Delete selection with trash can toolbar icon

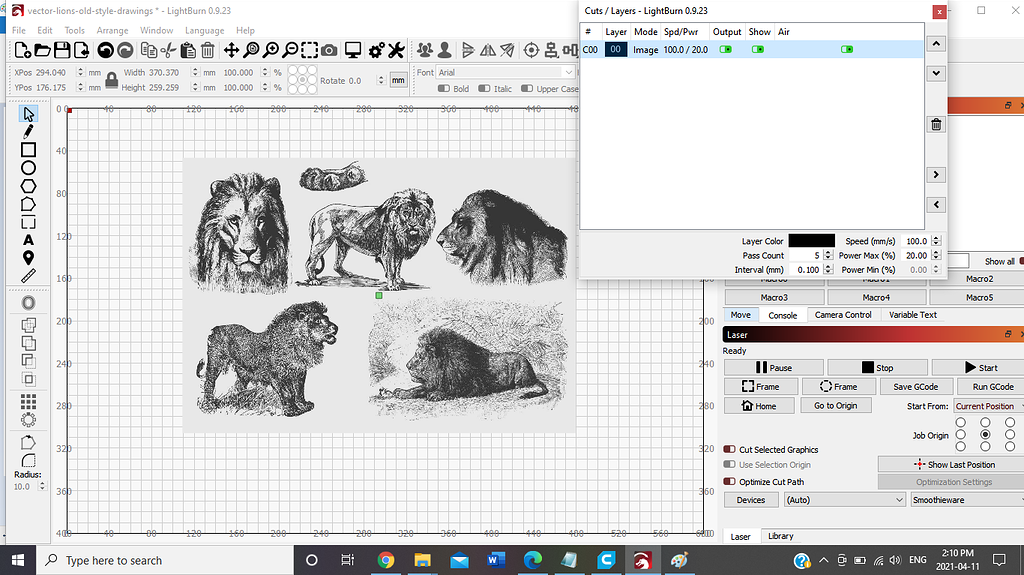tap(208, 50)
